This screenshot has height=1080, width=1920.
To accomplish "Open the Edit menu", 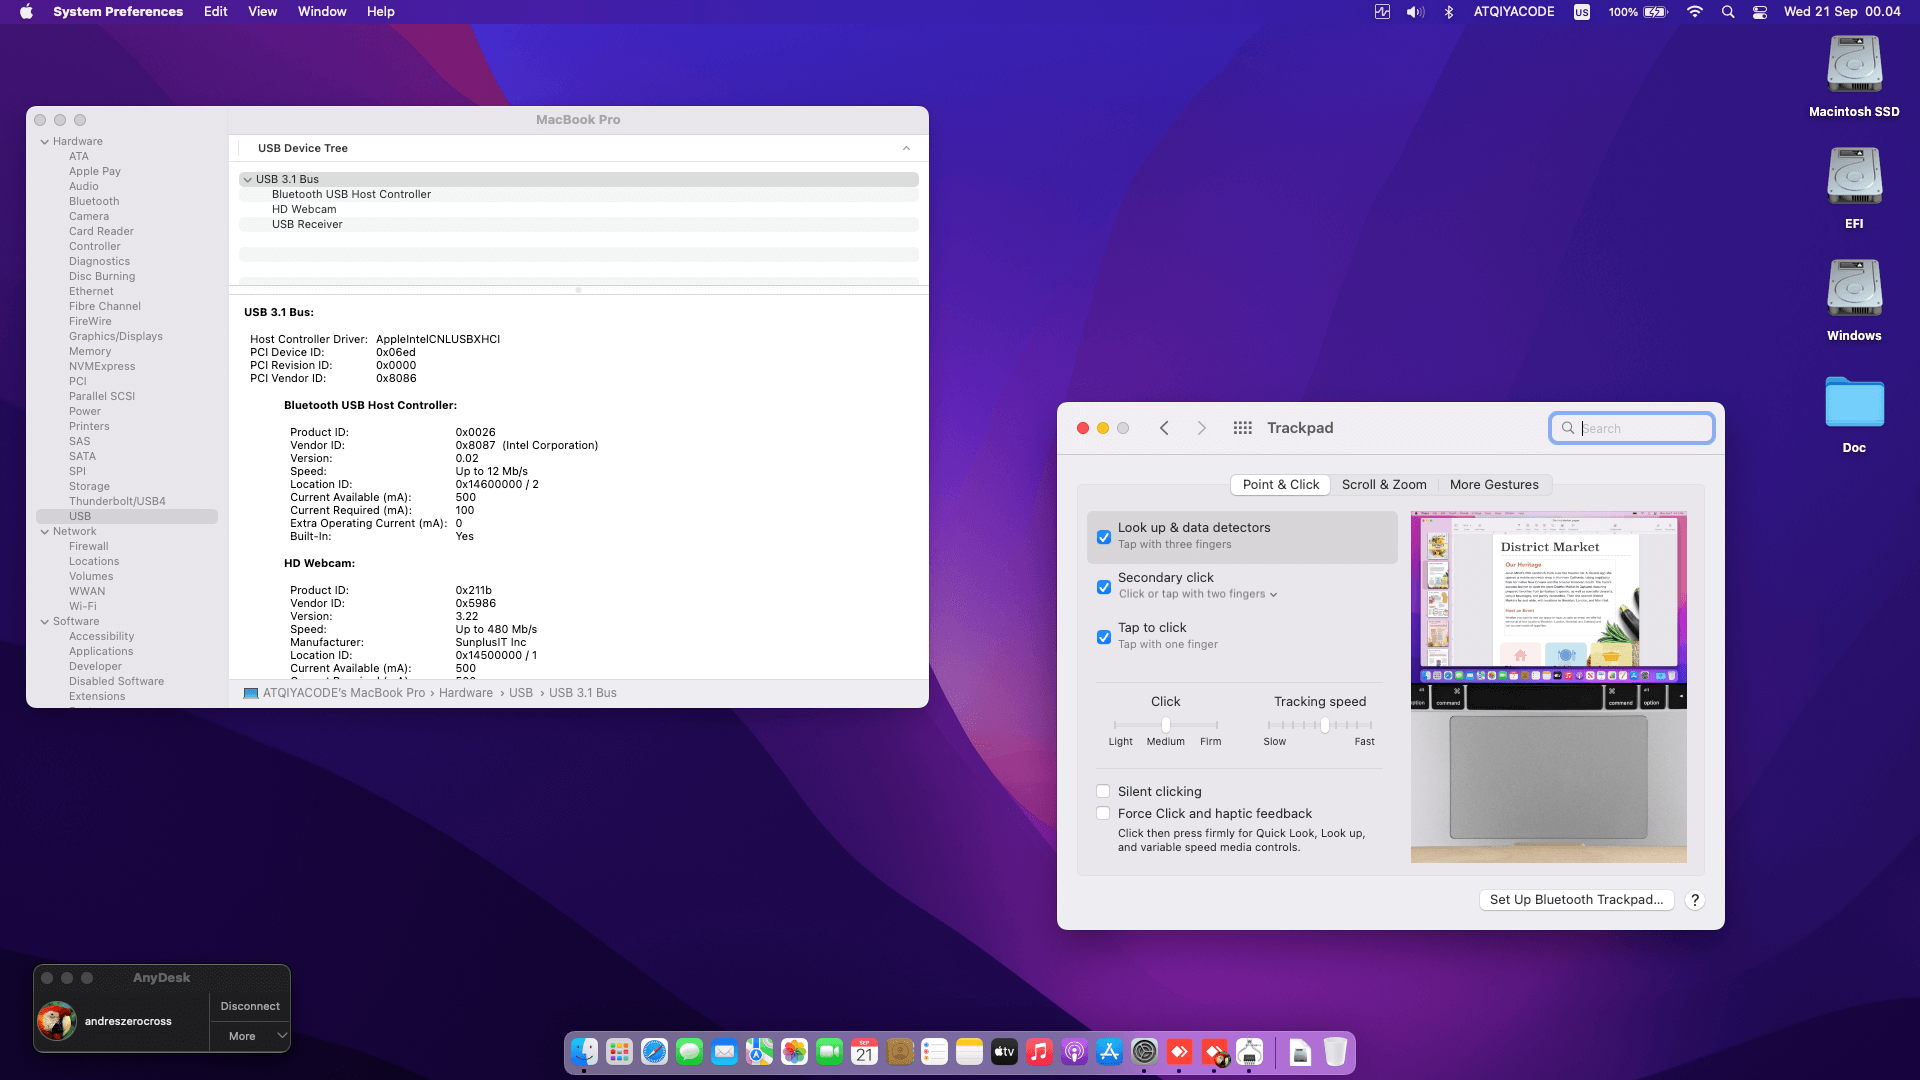I will (215, 12).
